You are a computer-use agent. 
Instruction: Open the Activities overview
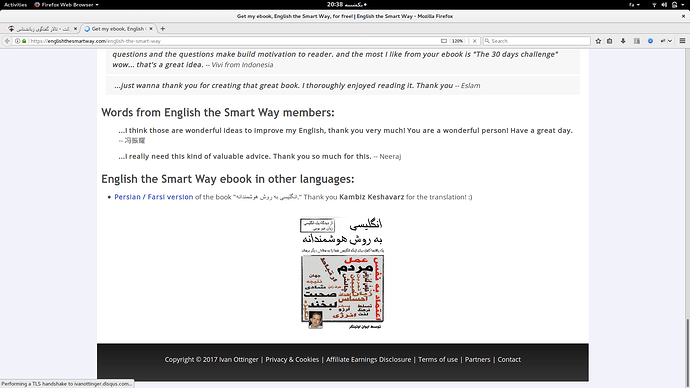pos(15,5)
